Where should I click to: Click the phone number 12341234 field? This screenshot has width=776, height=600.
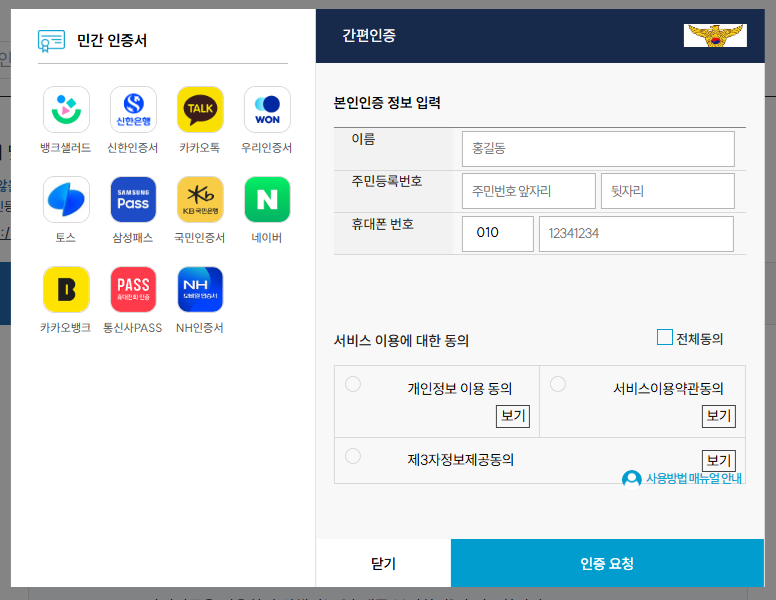636,234
